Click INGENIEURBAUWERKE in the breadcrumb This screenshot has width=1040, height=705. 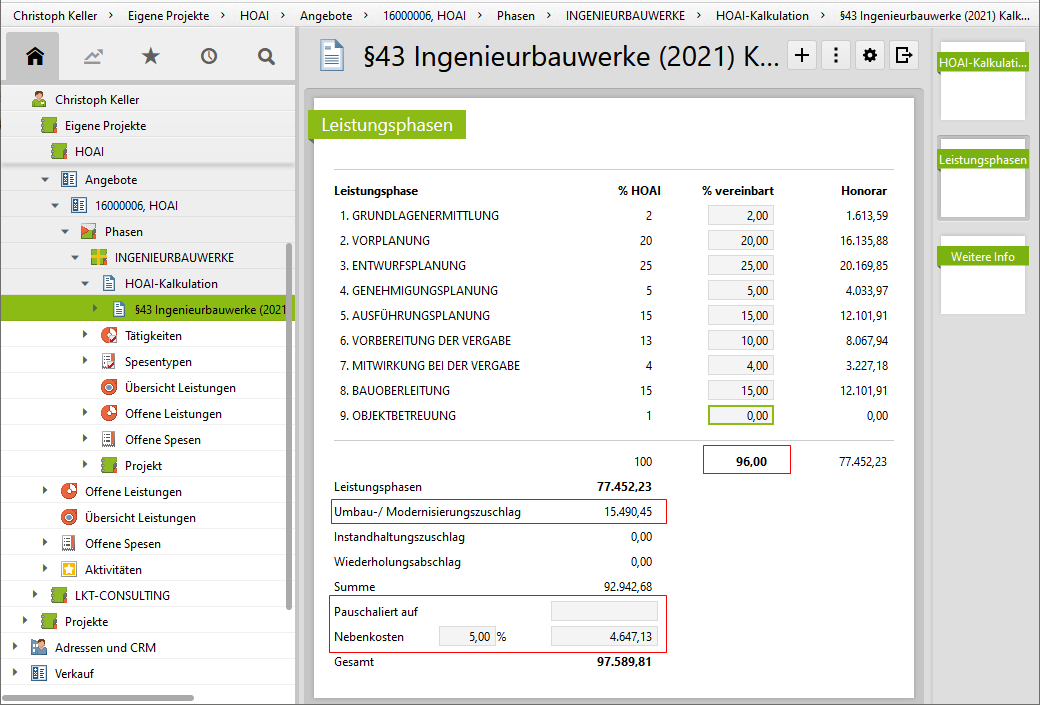click(624, 16)
